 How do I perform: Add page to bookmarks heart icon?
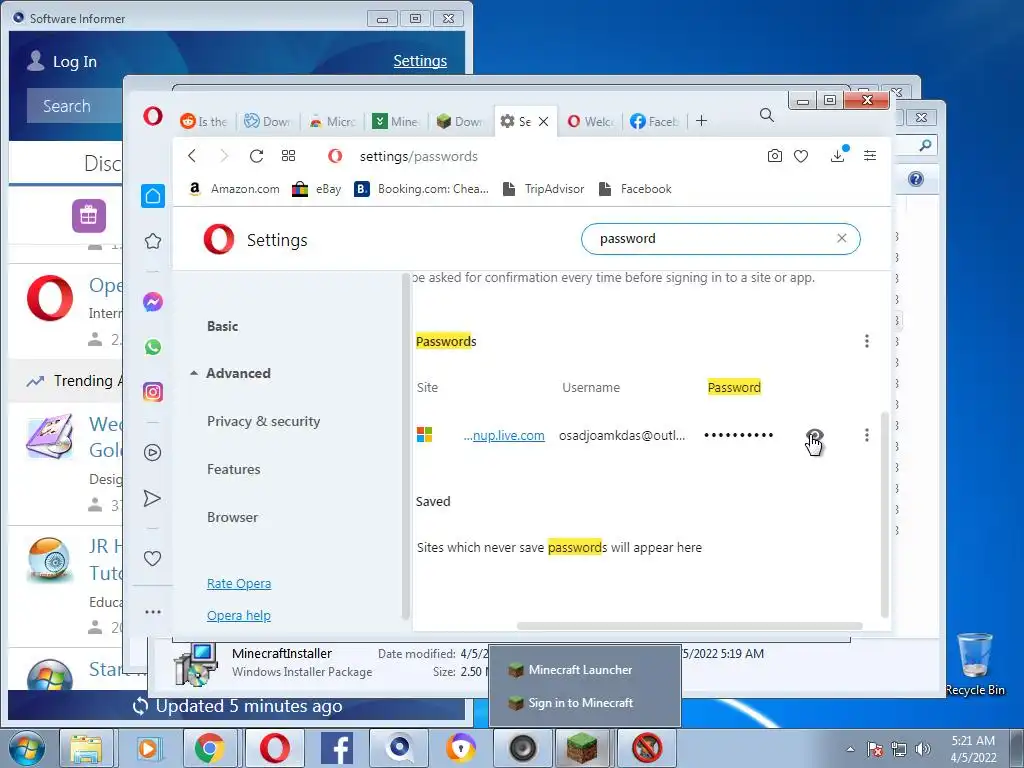801,156
